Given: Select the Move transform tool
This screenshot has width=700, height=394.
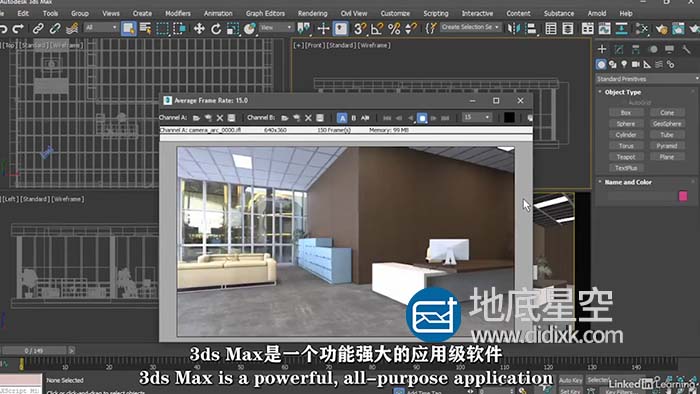Looking at the screenshot, I should click(x=199, y=29).
